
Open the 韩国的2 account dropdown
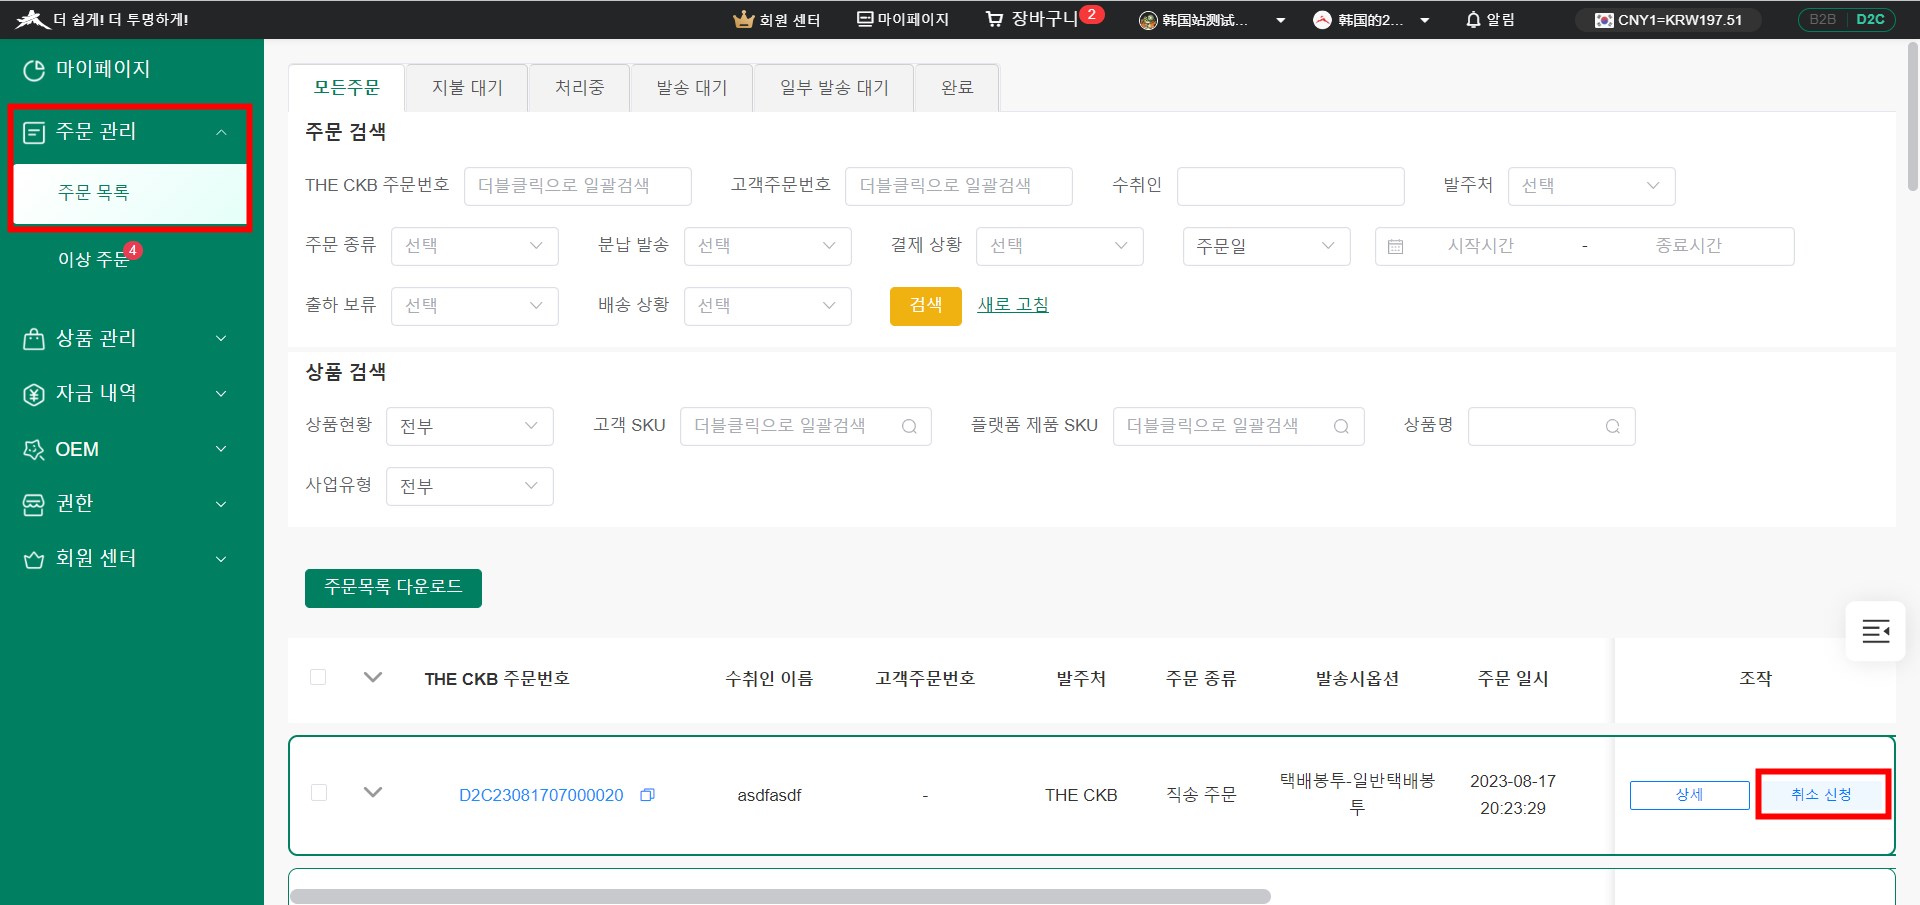1424,20
